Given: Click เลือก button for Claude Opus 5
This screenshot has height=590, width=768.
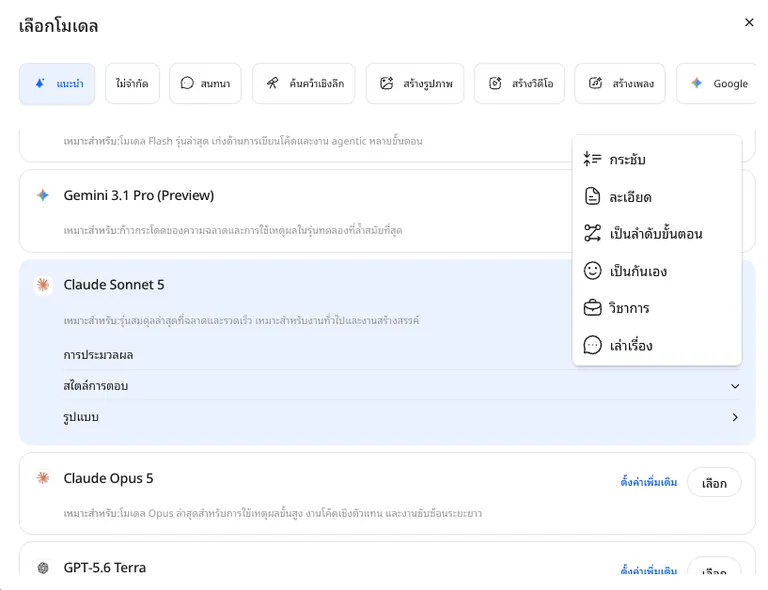Looking at the screenshot, I should (x=714, y=483).
